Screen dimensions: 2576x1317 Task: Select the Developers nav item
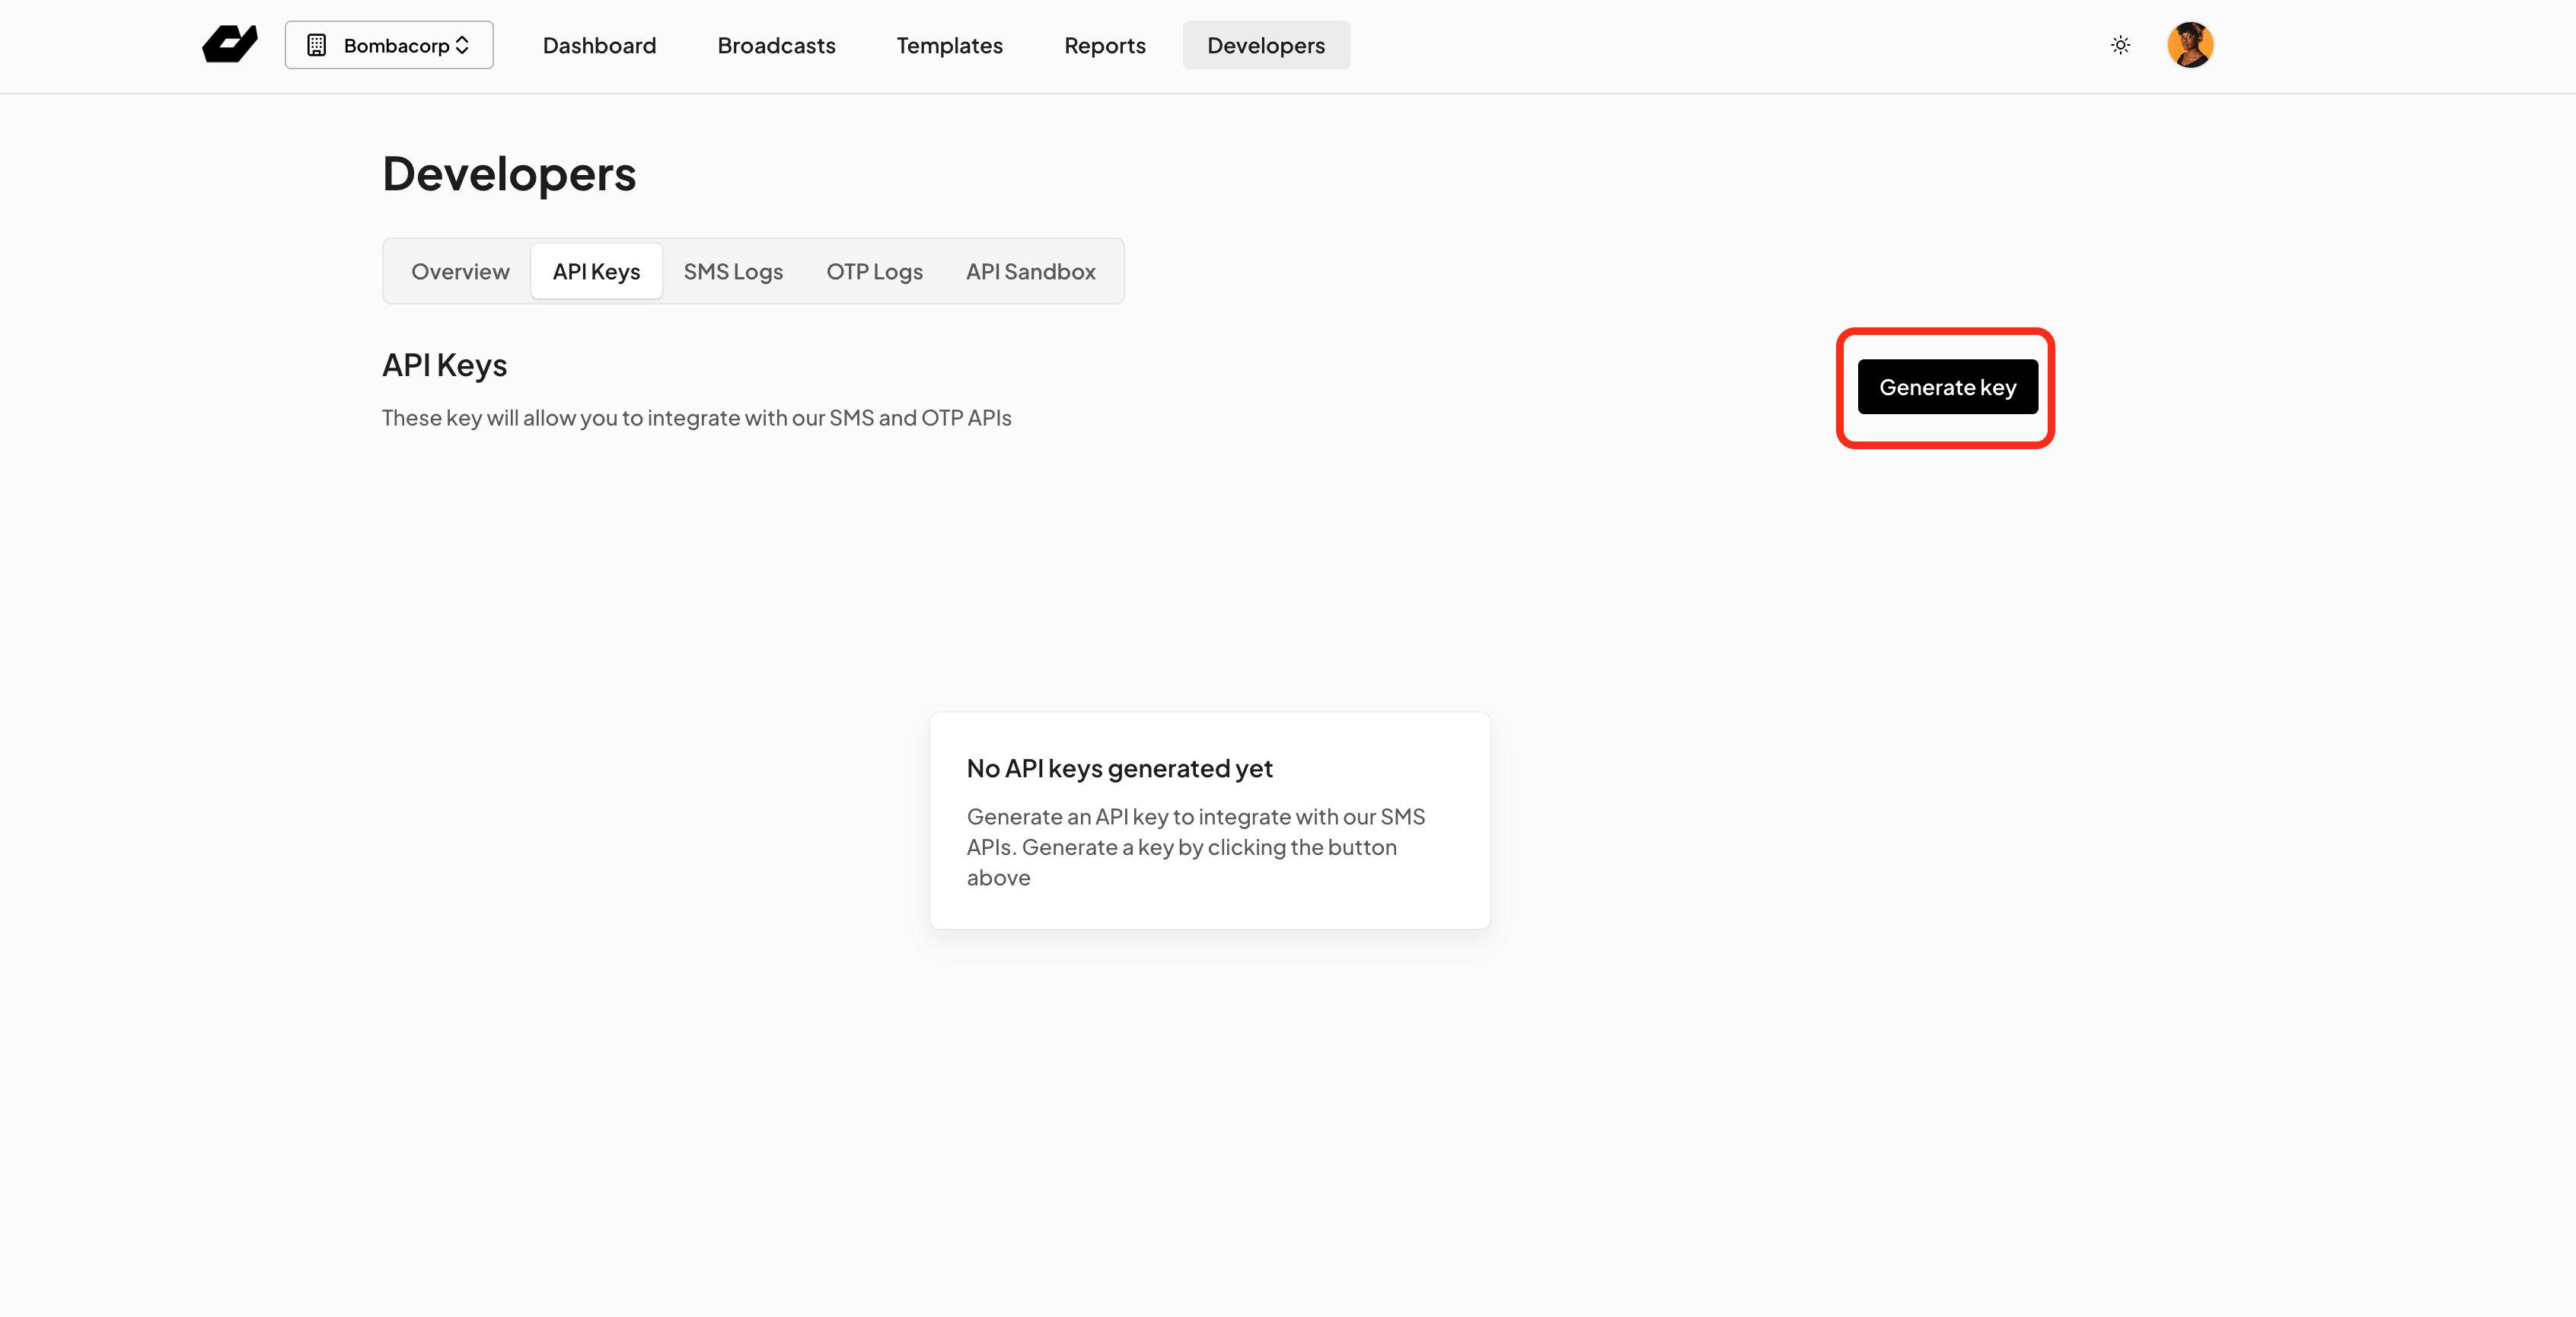click(1266, 45)
